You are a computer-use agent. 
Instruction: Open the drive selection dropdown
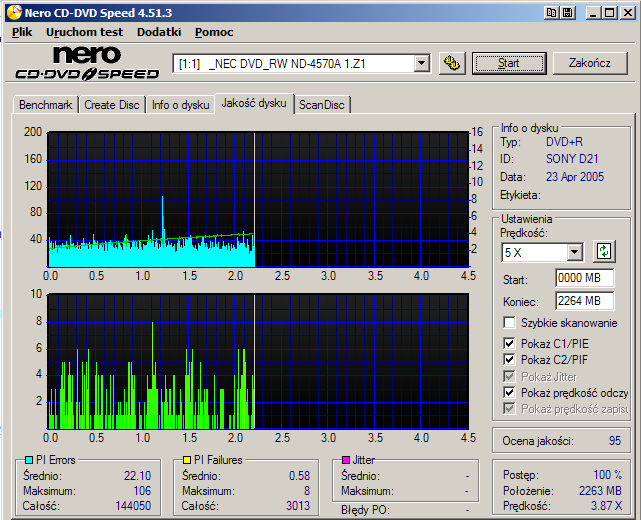(421, 64)
